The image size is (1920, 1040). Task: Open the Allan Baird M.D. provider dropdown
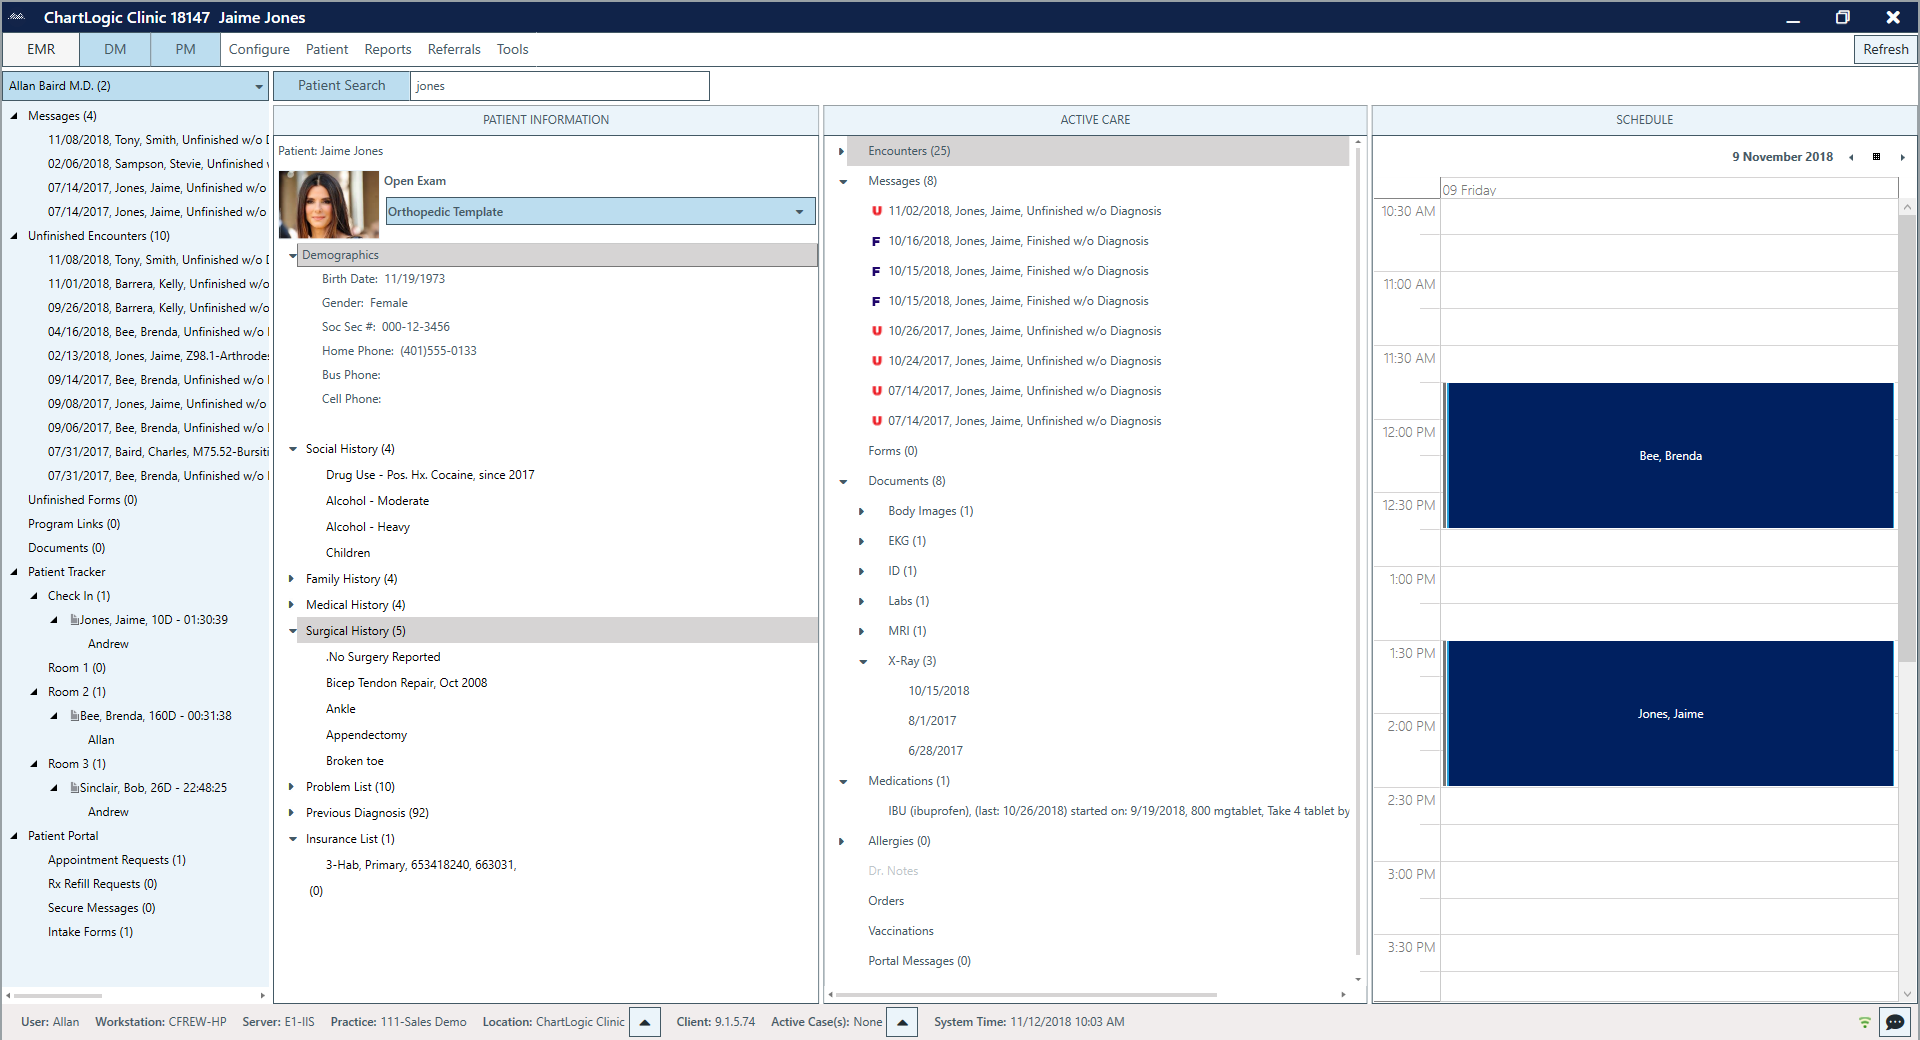click(259, 86)
